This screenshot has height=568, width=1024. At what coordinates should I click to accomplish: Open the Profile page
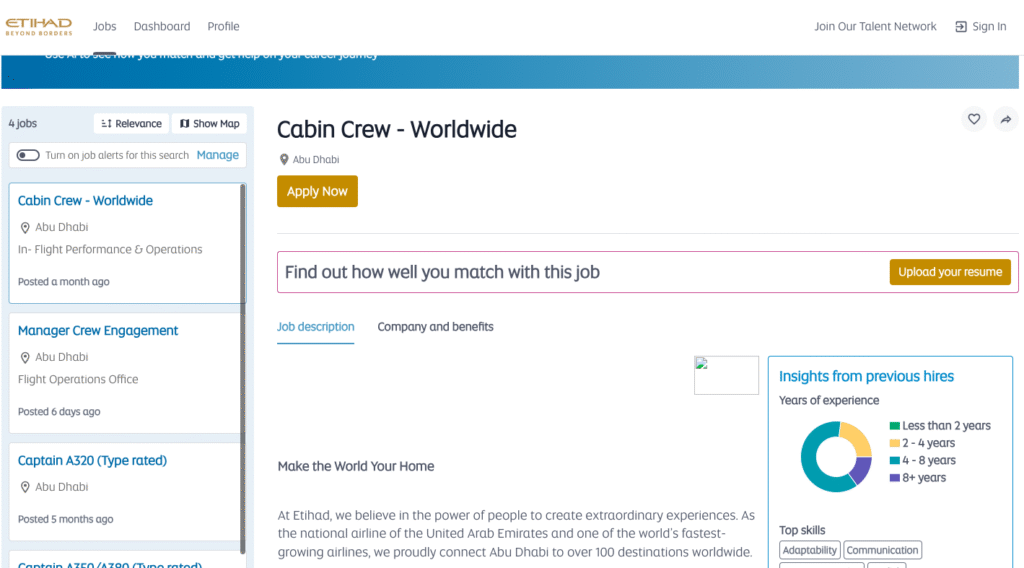pos(223,26)
